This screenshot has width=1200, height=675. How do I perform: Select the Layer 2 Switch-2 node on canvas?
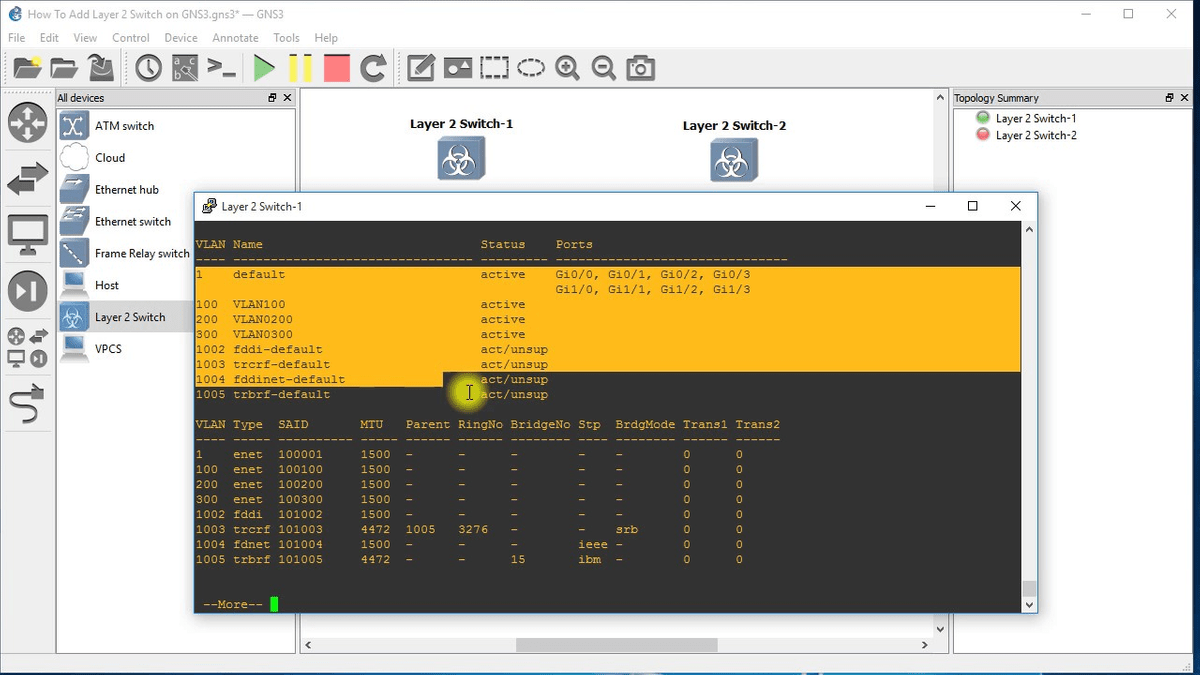point(734,160)
